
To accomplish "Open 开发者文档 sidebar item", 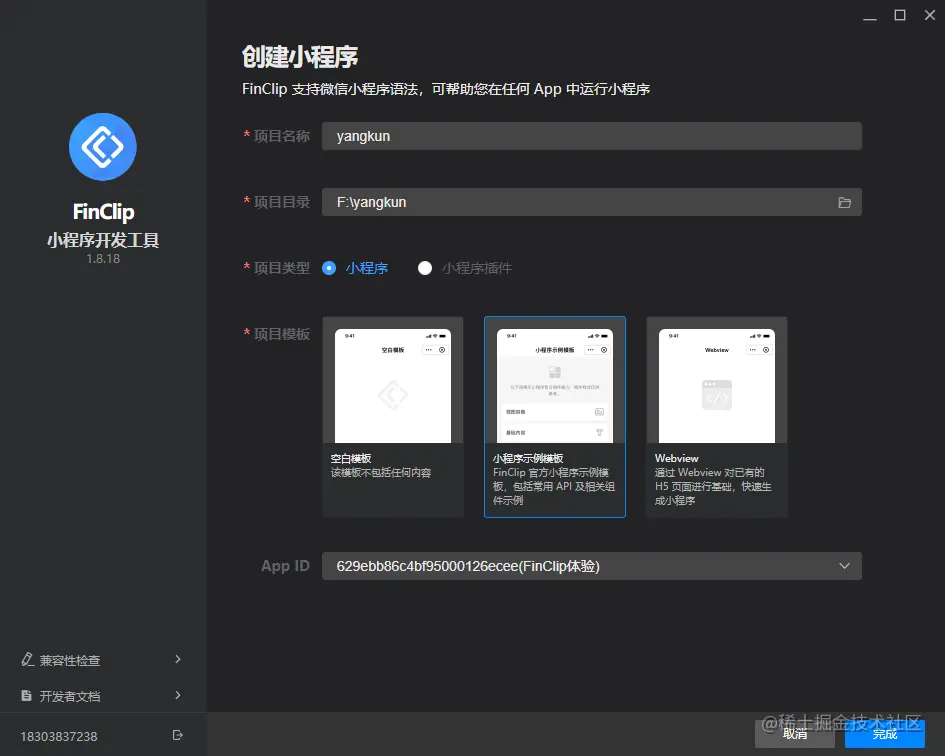I will pos(101,696).
